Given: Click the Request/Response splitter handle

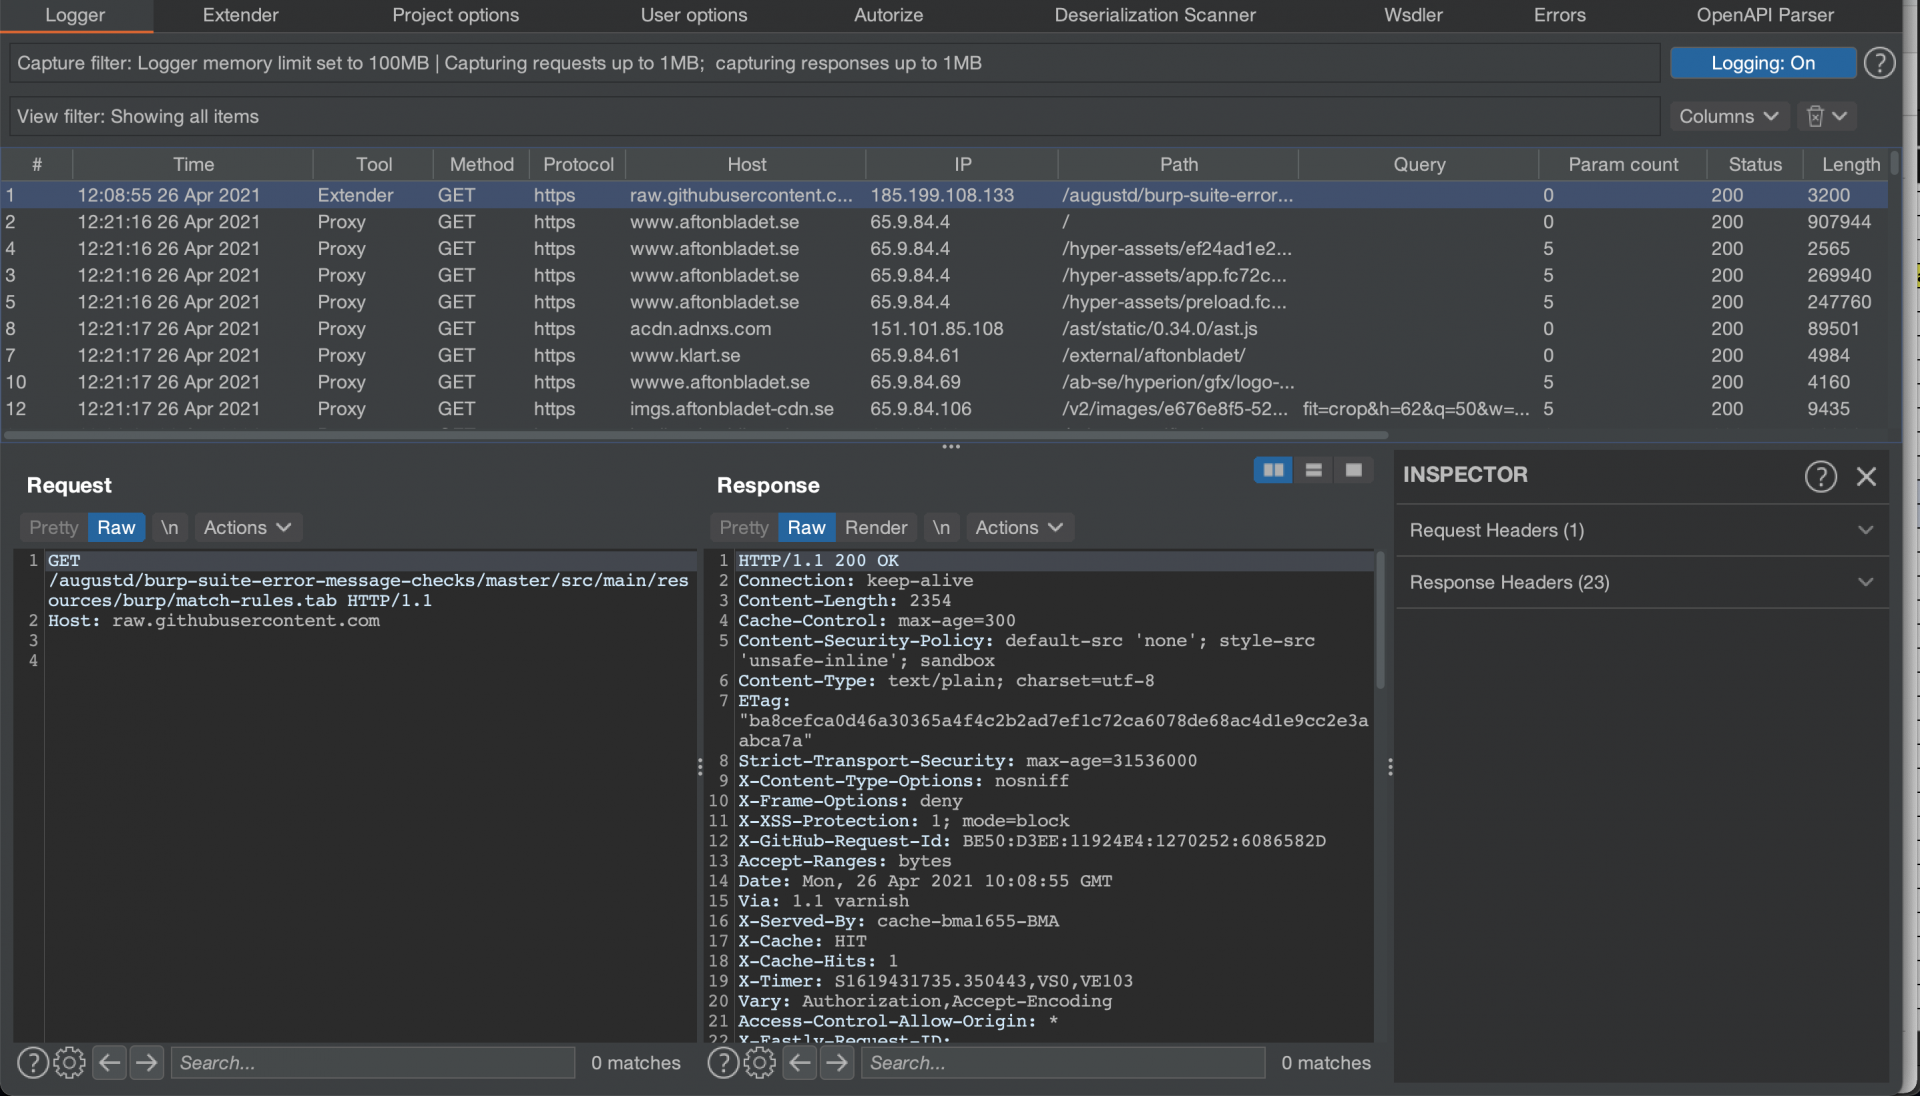Looking at the screenshot, I should tap(699, 767).
